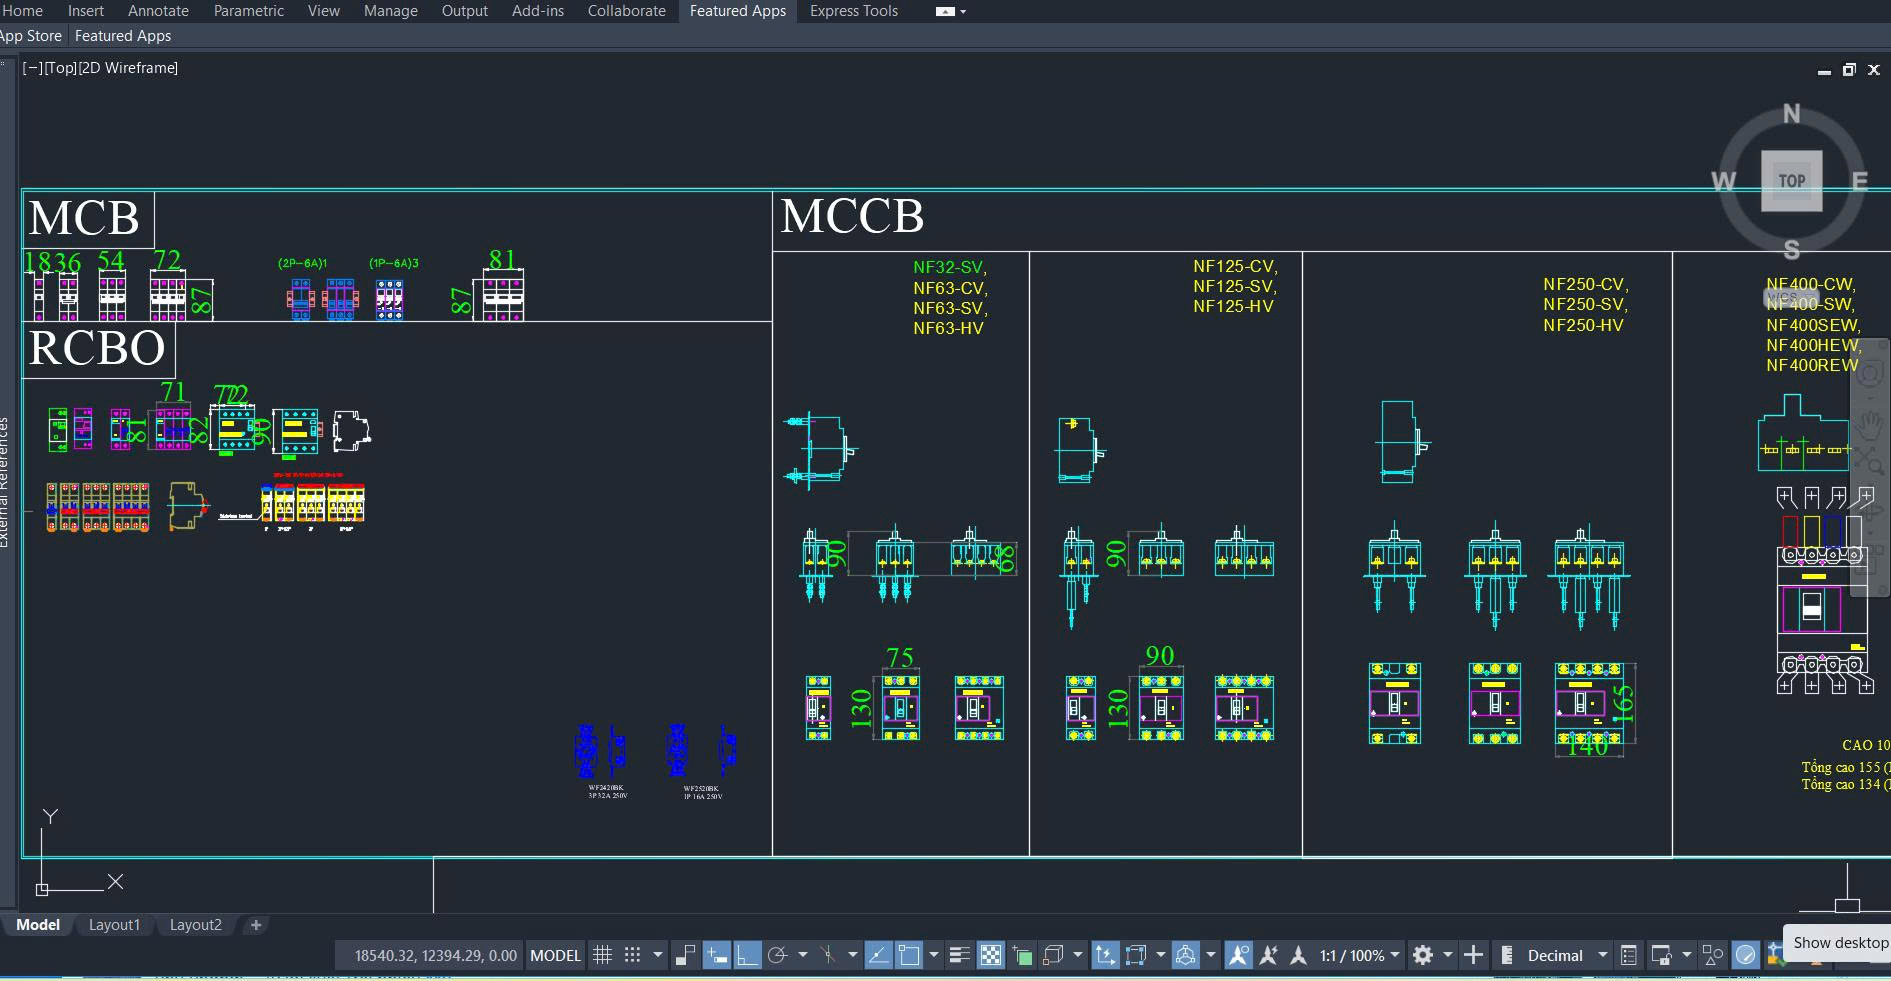Image resolution: width=1891 pixels, height=981 pixels.
Task: Click the Lineweight display icon
Action: click(x=960, y=955)
